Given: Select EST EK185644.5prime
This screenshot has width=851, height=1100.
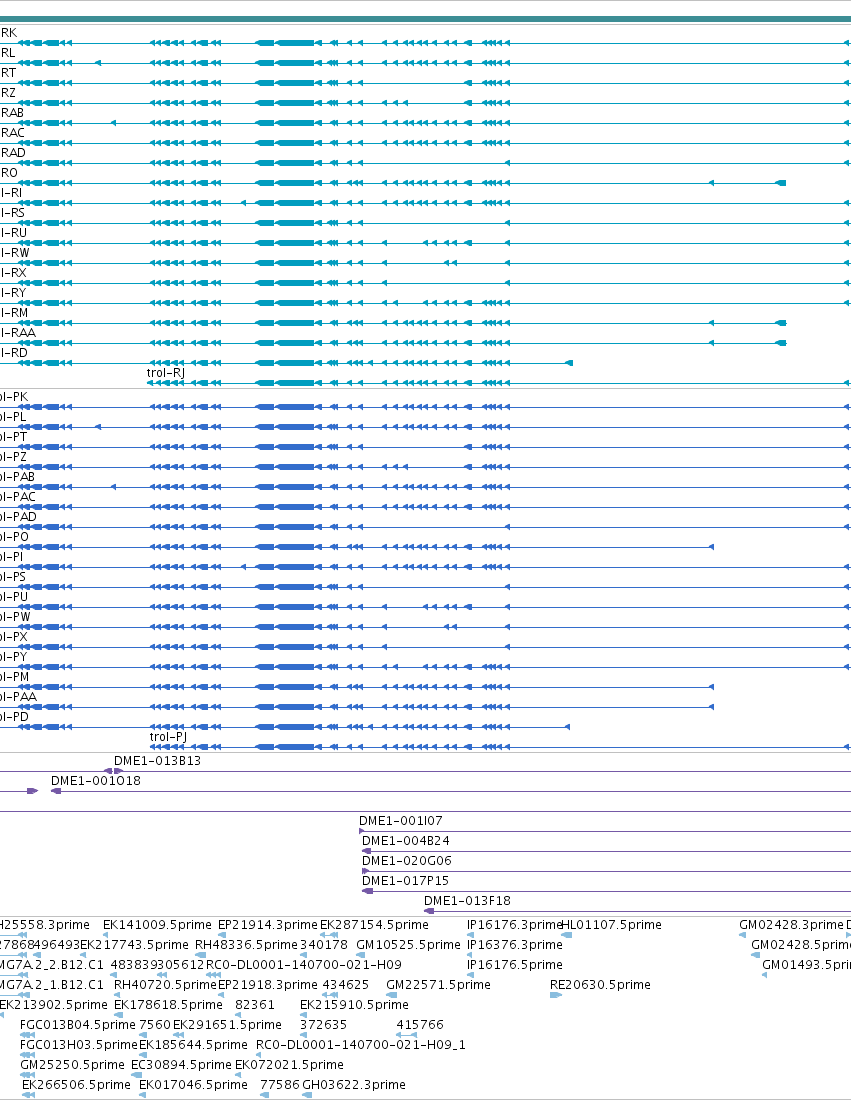Looking at the screenshot, I should [x=194, y=1045].
